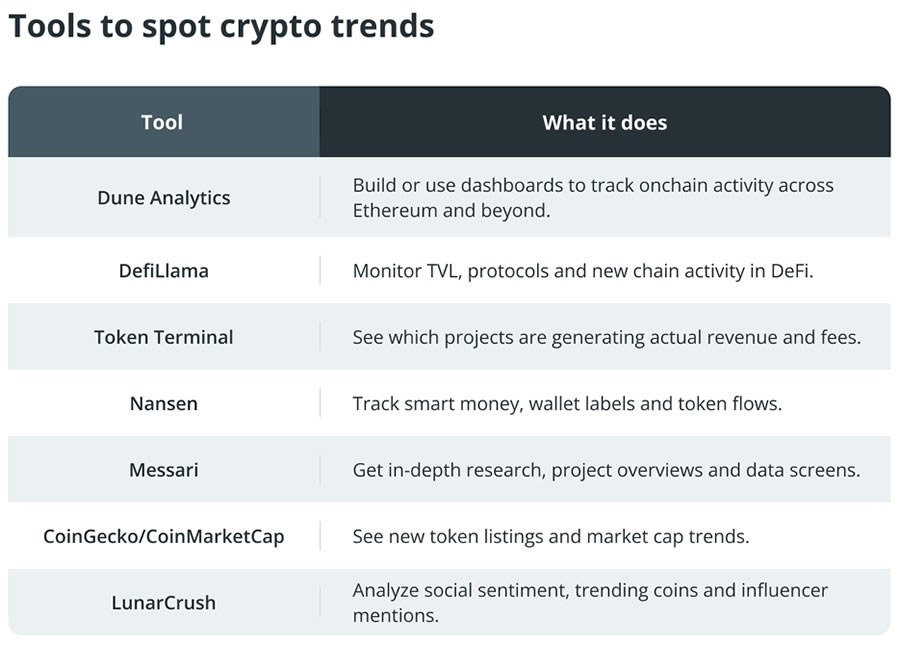The width and height of the screenshot is (900, 646).
Task: Click the "Tools to spot crypto trends" heading
Action: click(x=221, y=27)
